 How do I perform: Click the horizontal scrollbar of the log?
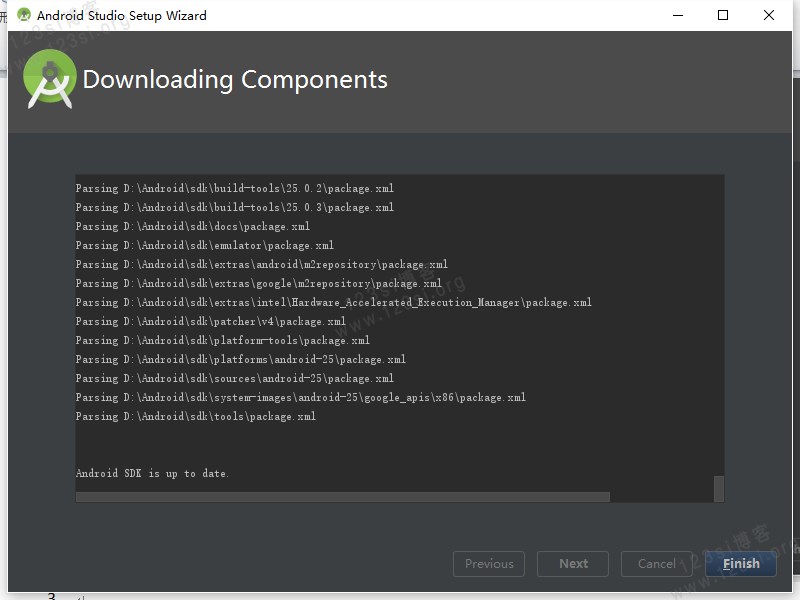(342, 497)
